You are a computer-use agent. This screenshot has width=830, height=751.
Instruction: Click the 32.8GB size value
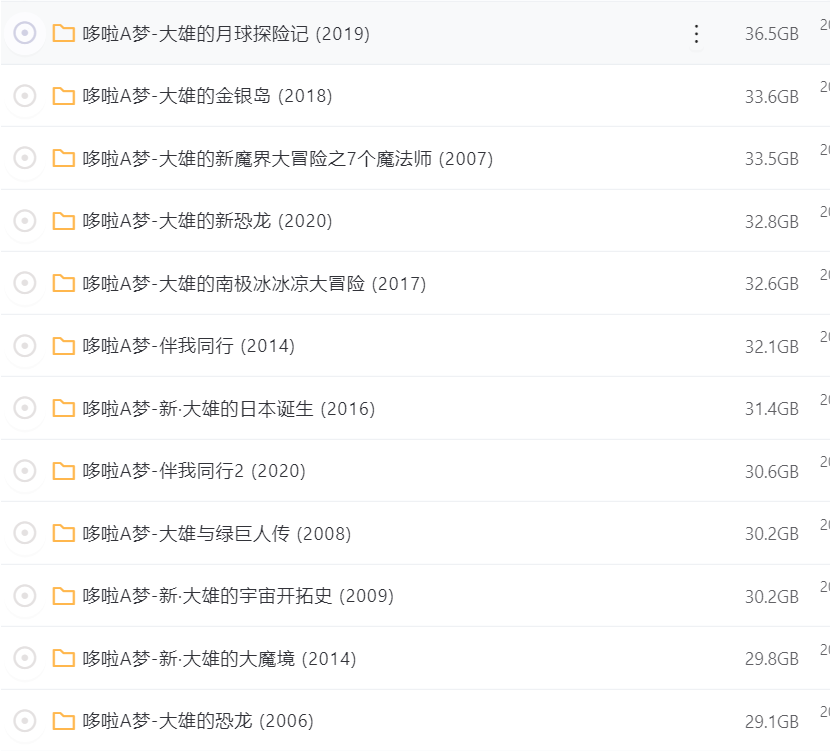[x=772, y=221]
